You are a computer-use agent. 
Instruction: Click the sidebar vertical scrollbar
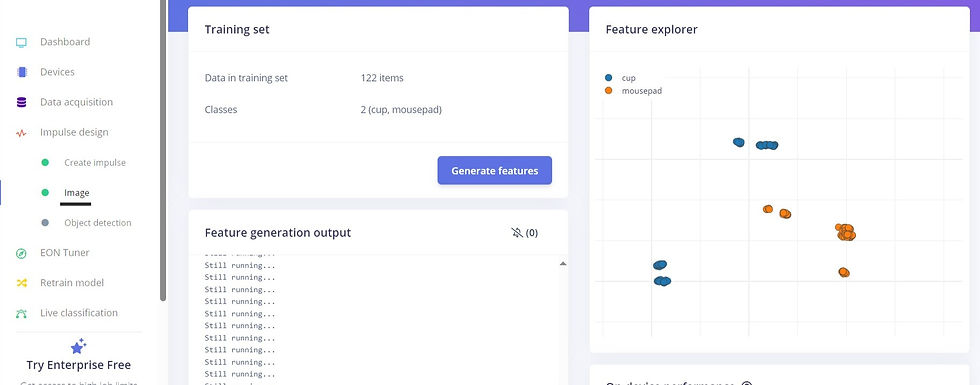pyautogui.click(x=163, y=150)
